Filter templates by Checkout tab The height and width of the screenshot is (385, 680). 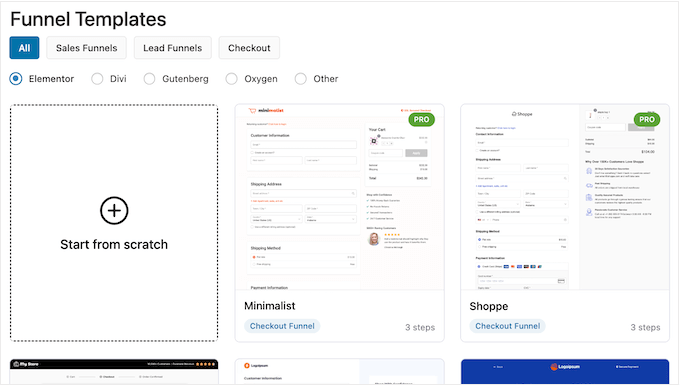249,48
